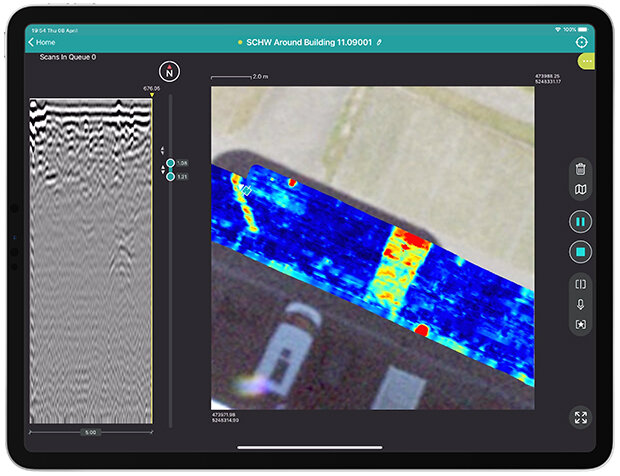Click the north compass orientation icon
Viewport: 620px width, 476px height.
(x=169, y=71)
